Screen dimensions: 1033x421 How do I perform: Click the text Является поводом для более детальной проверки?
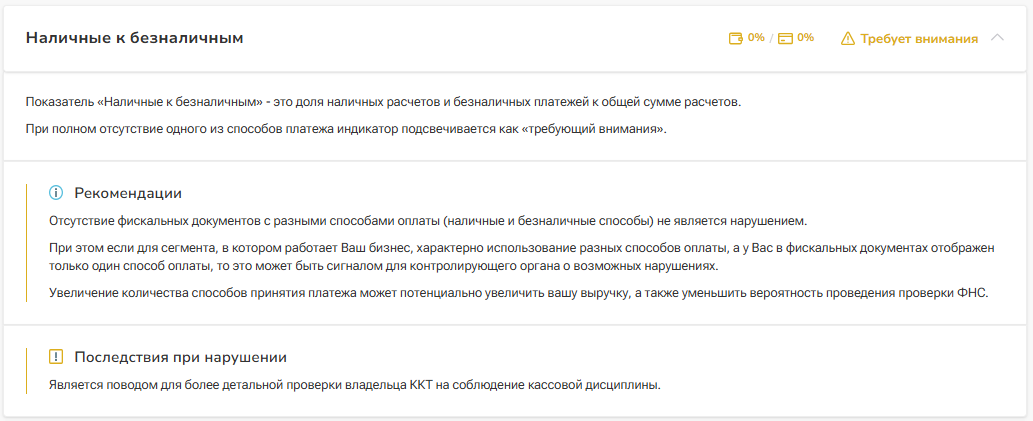coord(355,384)
